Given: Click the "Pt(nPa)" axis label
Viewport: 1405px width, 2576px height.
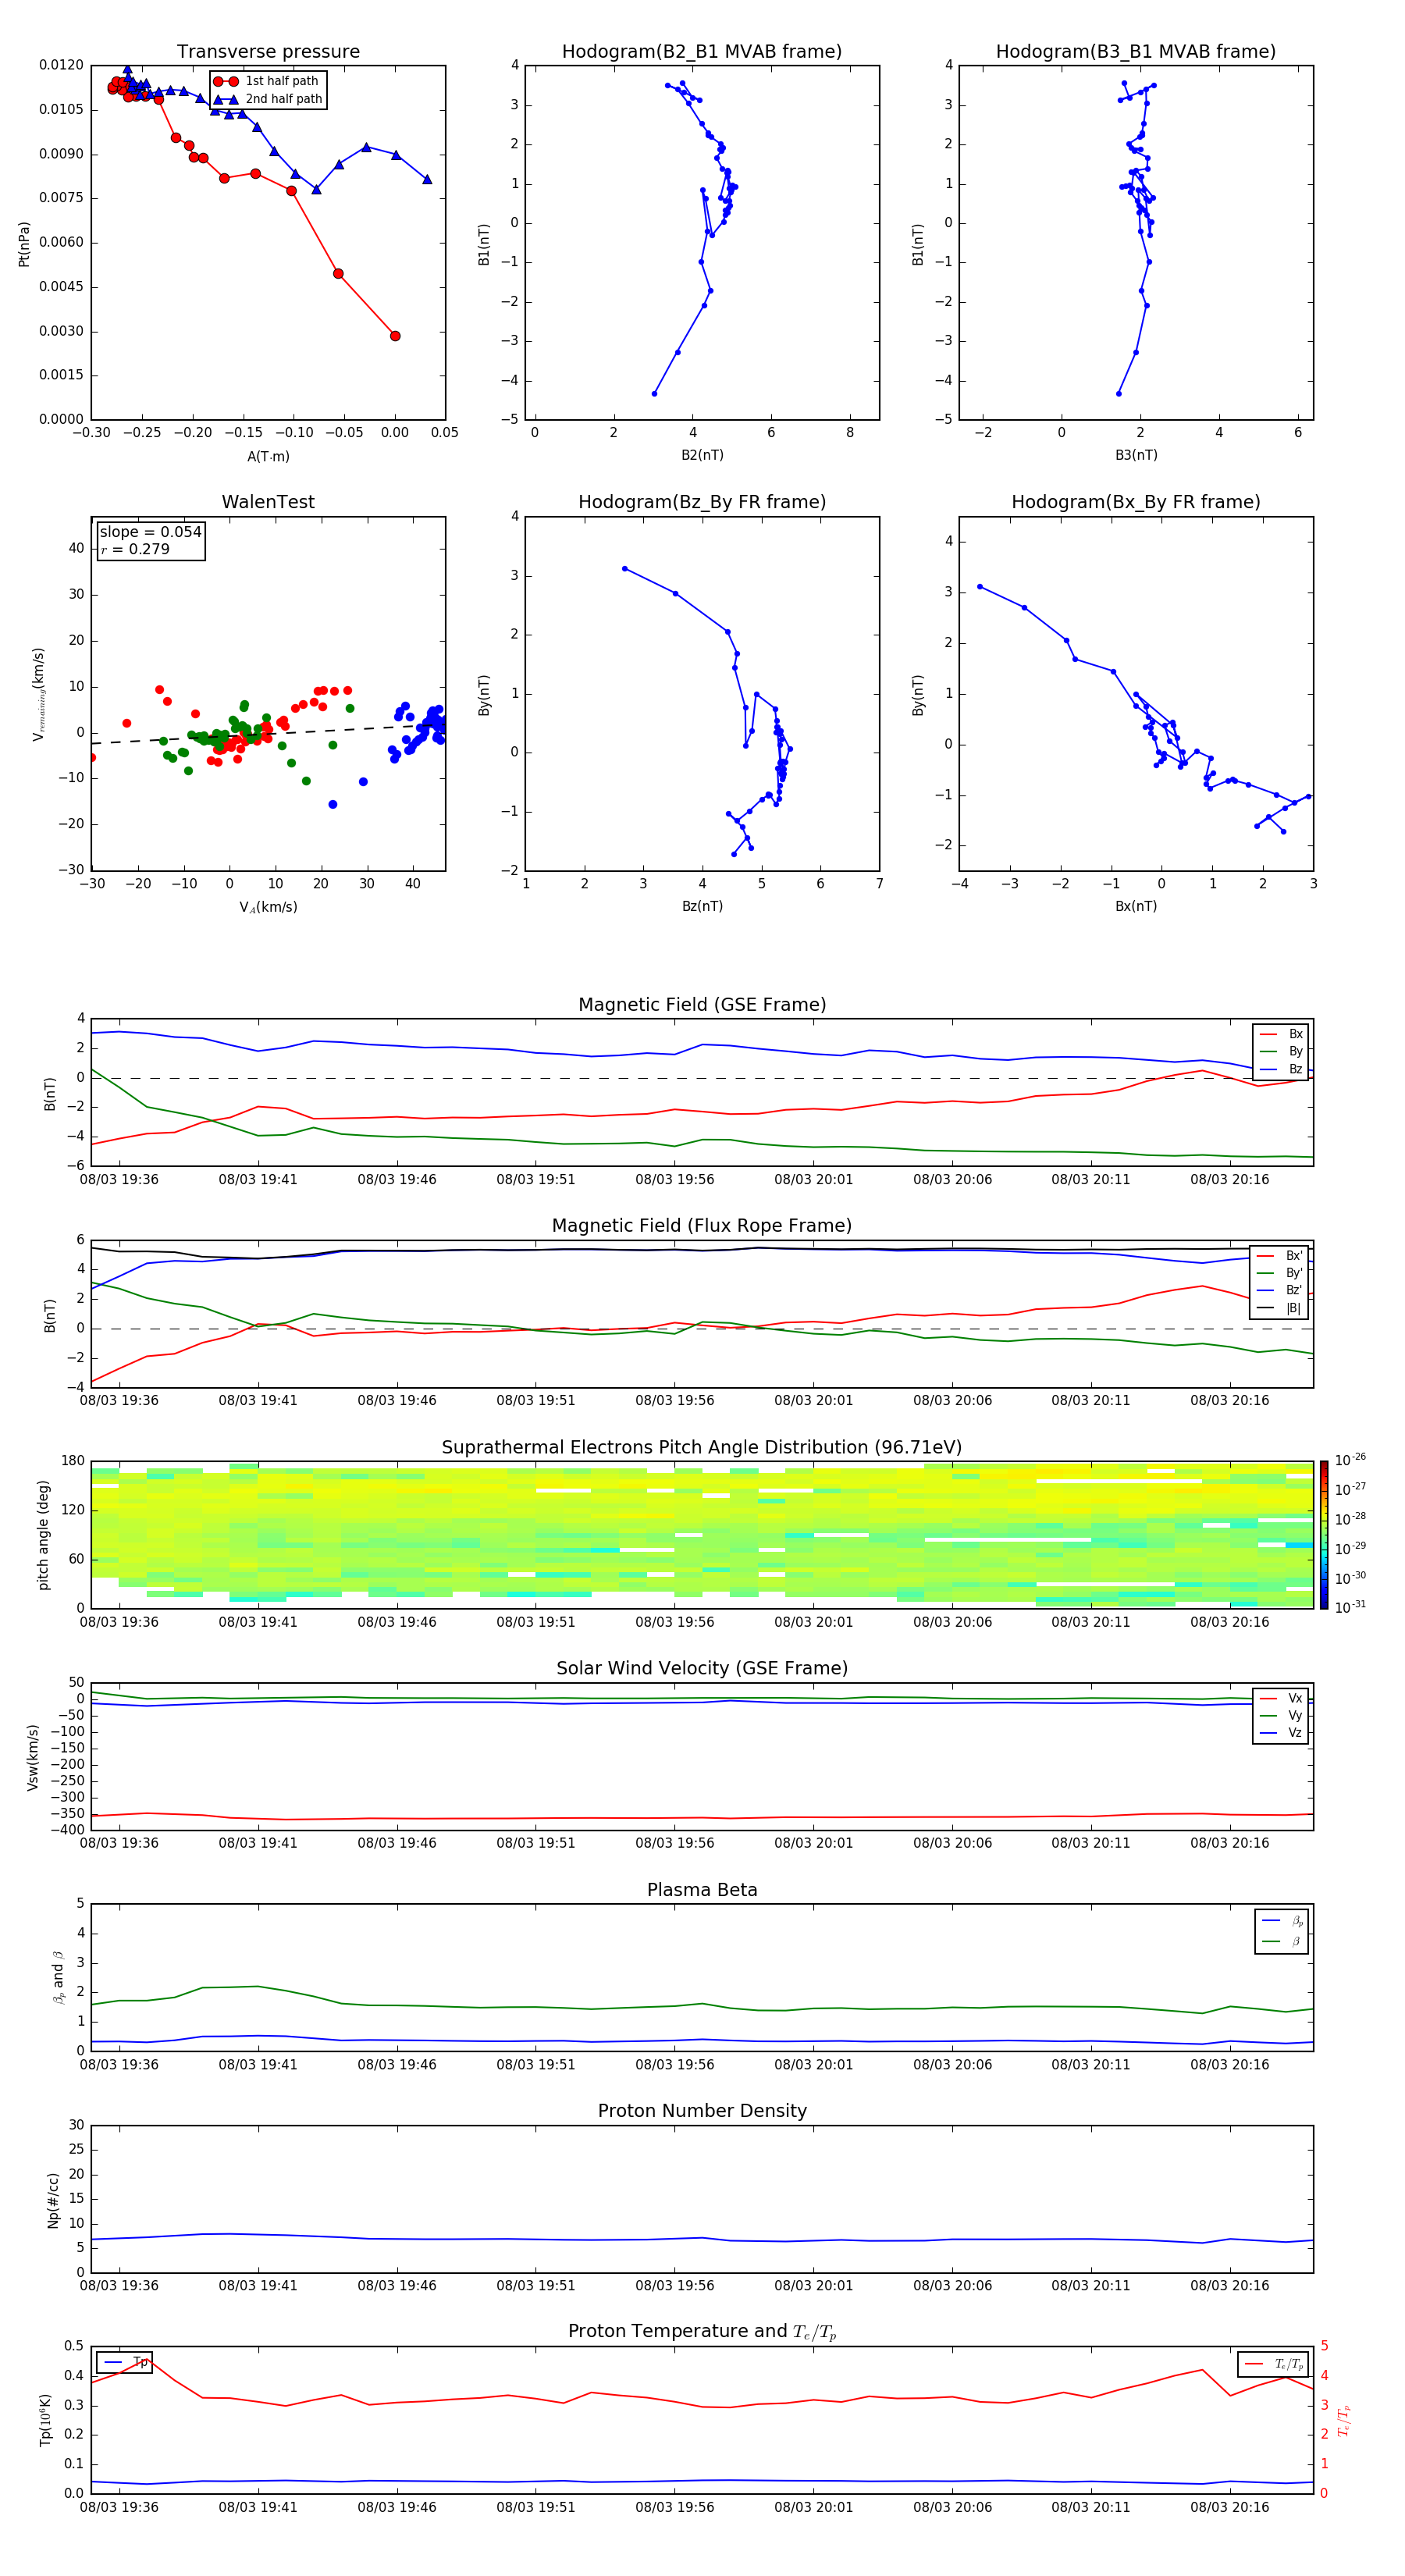Looking at the screenshot, I should pos(24,244).
